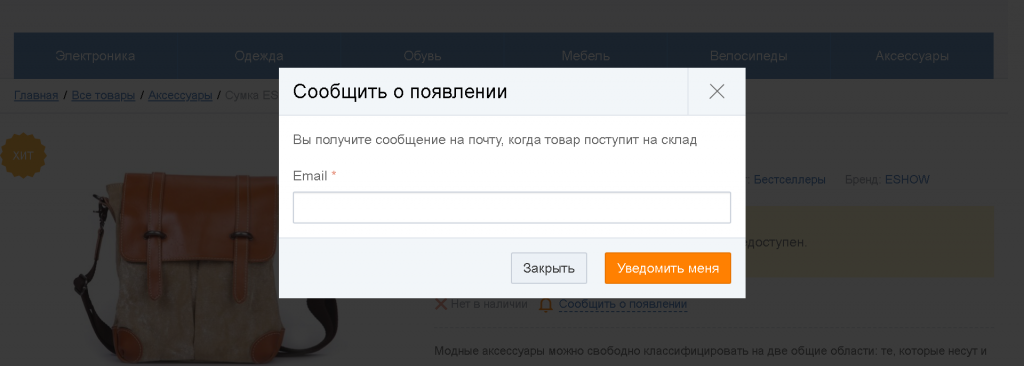The height and width of the screenshot is (366, 1024).
Task: Open the Обувь menu category
Action: pos(422,56)
